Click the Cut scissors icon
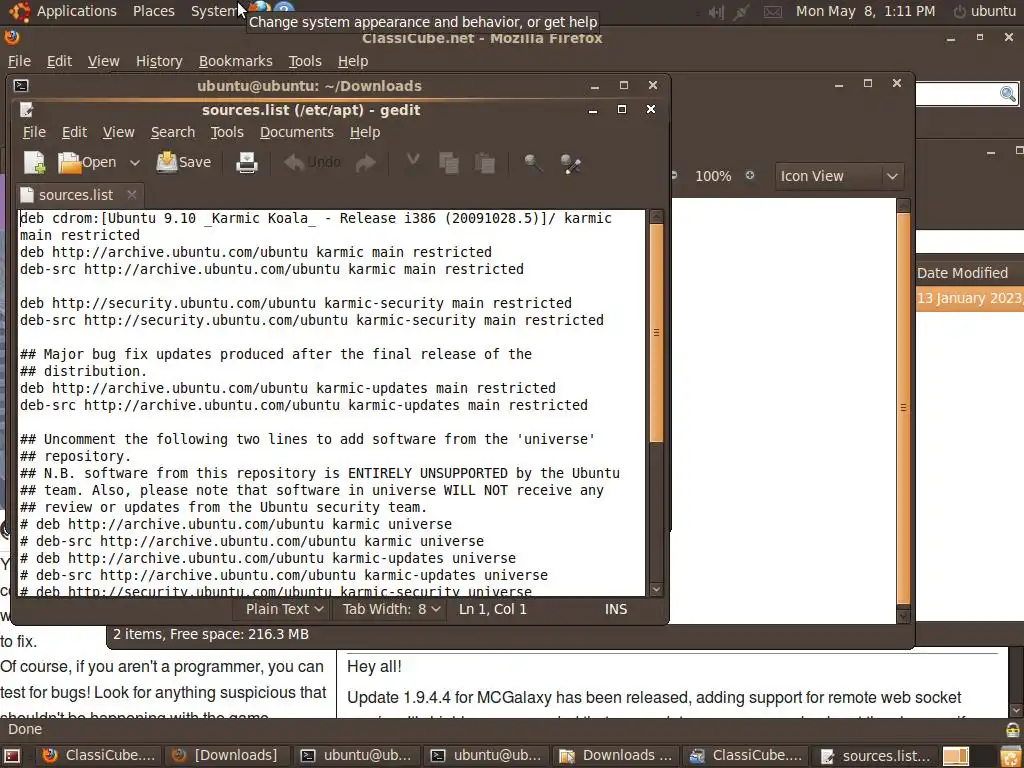The image size is (1024, 768). coord(412,162)
